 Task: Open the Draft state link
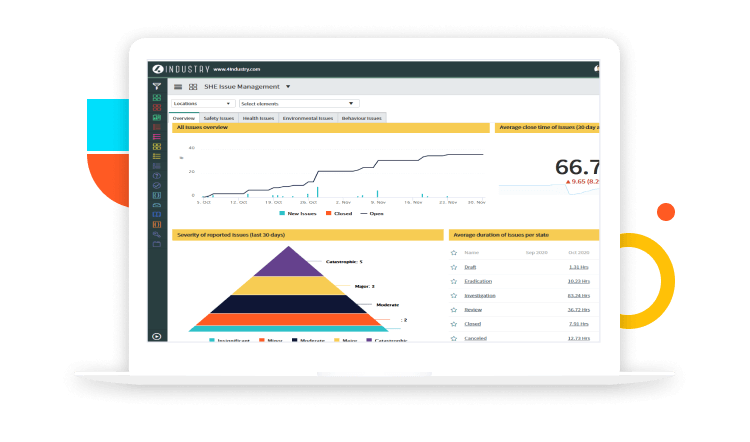coord(470,267)
